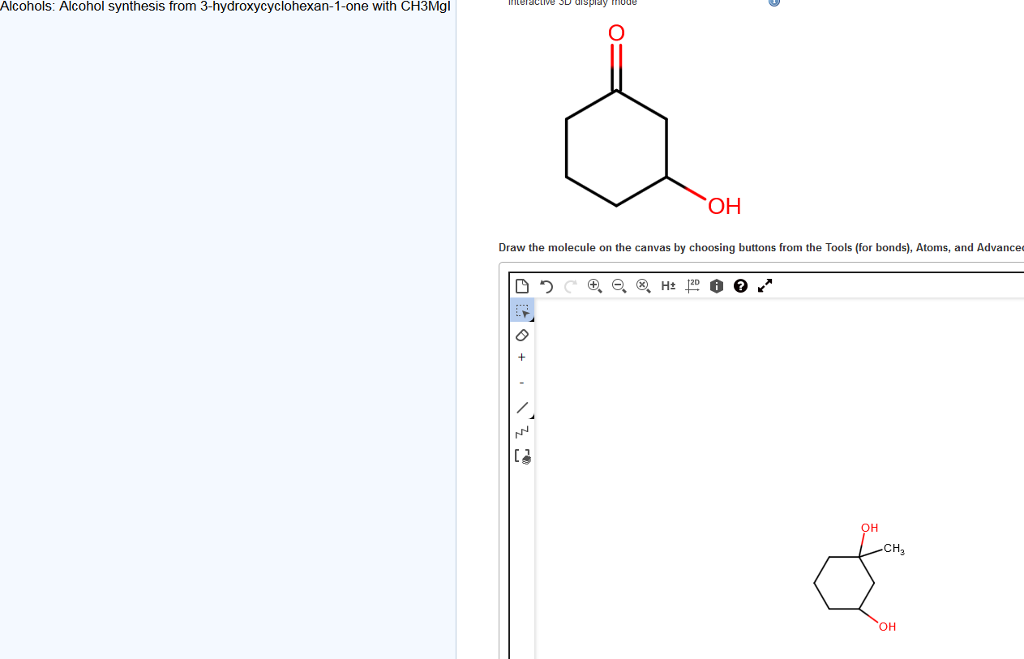Select the single bond drawing tool
The width and height of the screenshot is (1024, 659).
point(520,407)
